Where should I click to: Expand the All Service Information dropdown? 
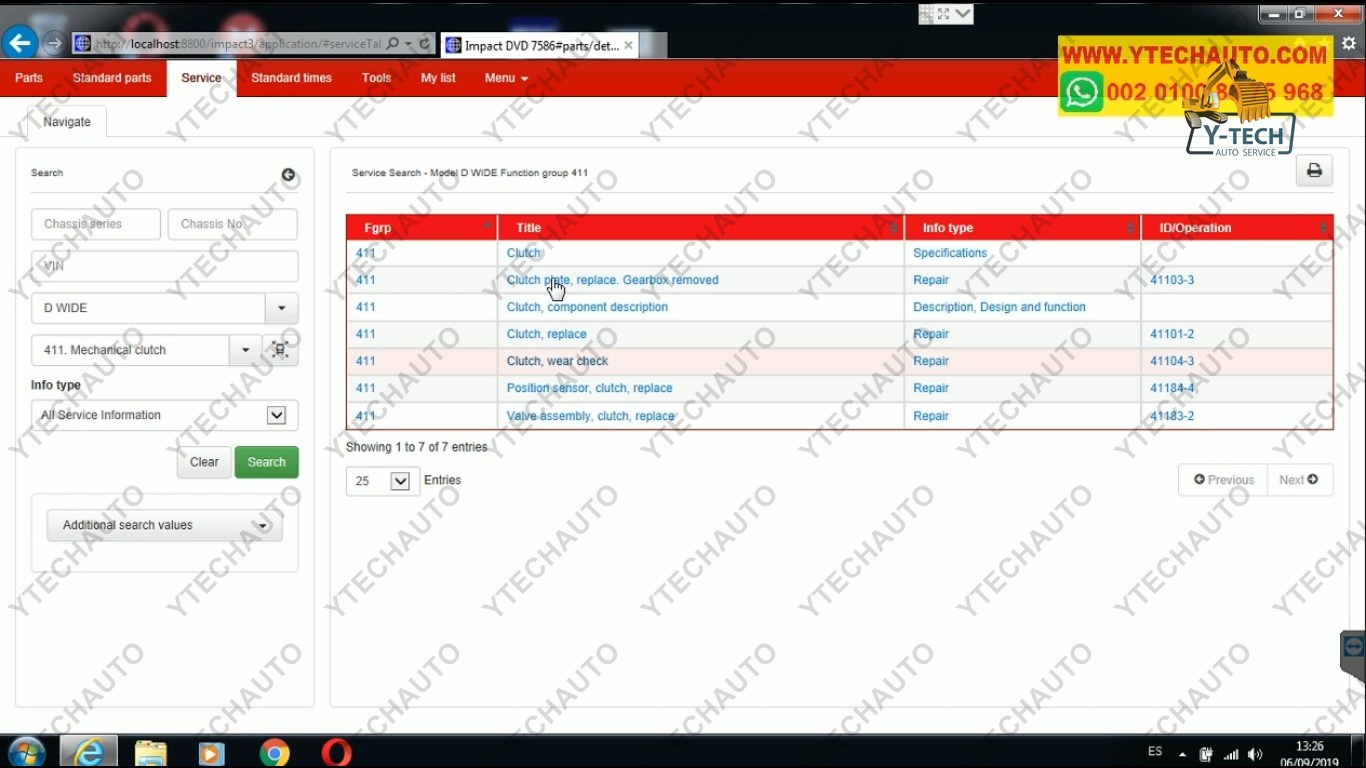click(x=276, y=415)
